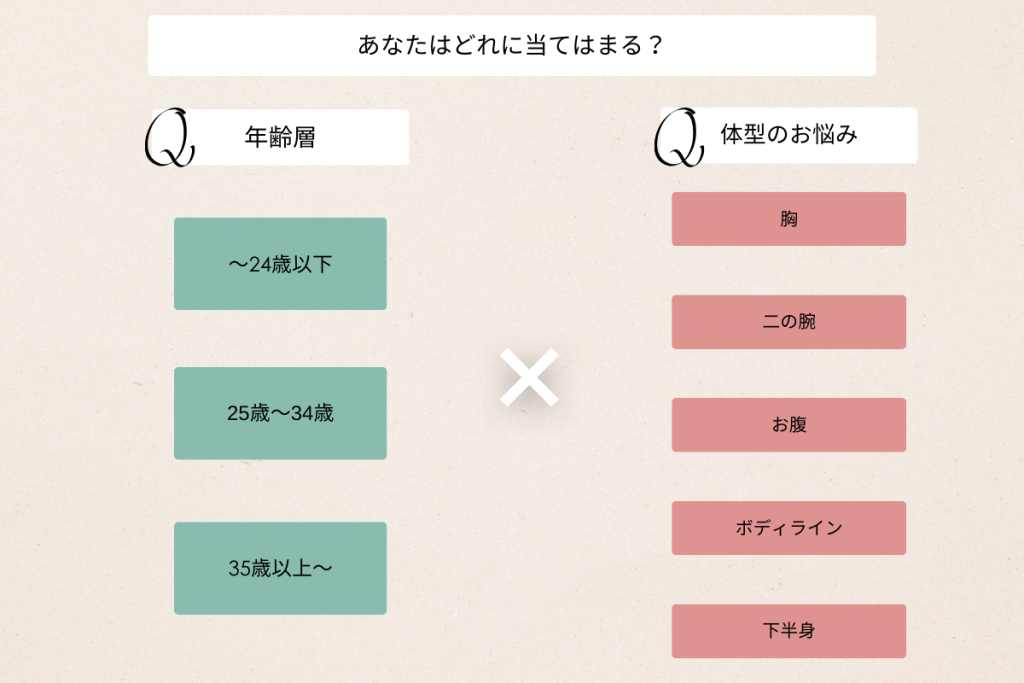This screenshot has width=1024, height=683.
Task: Tap the top green age button, 〜24歳以下
Action: [280, 264]
